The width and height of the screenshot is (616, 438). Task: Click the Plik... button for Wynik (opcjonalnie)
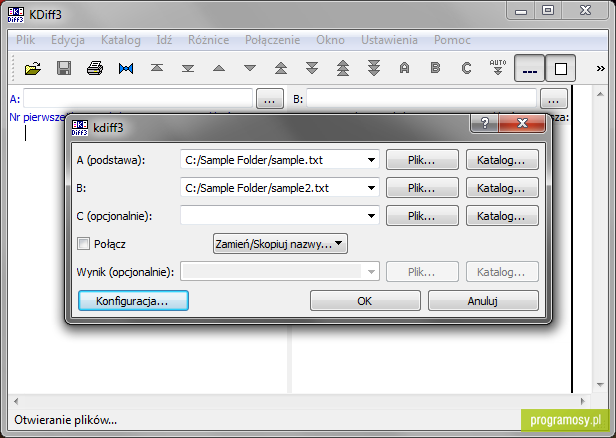coord(422,272)
